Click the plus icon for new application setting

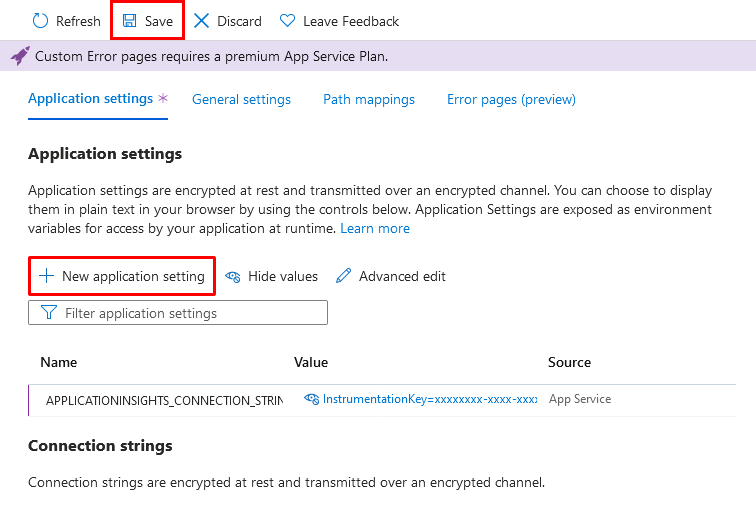(46, 276)
